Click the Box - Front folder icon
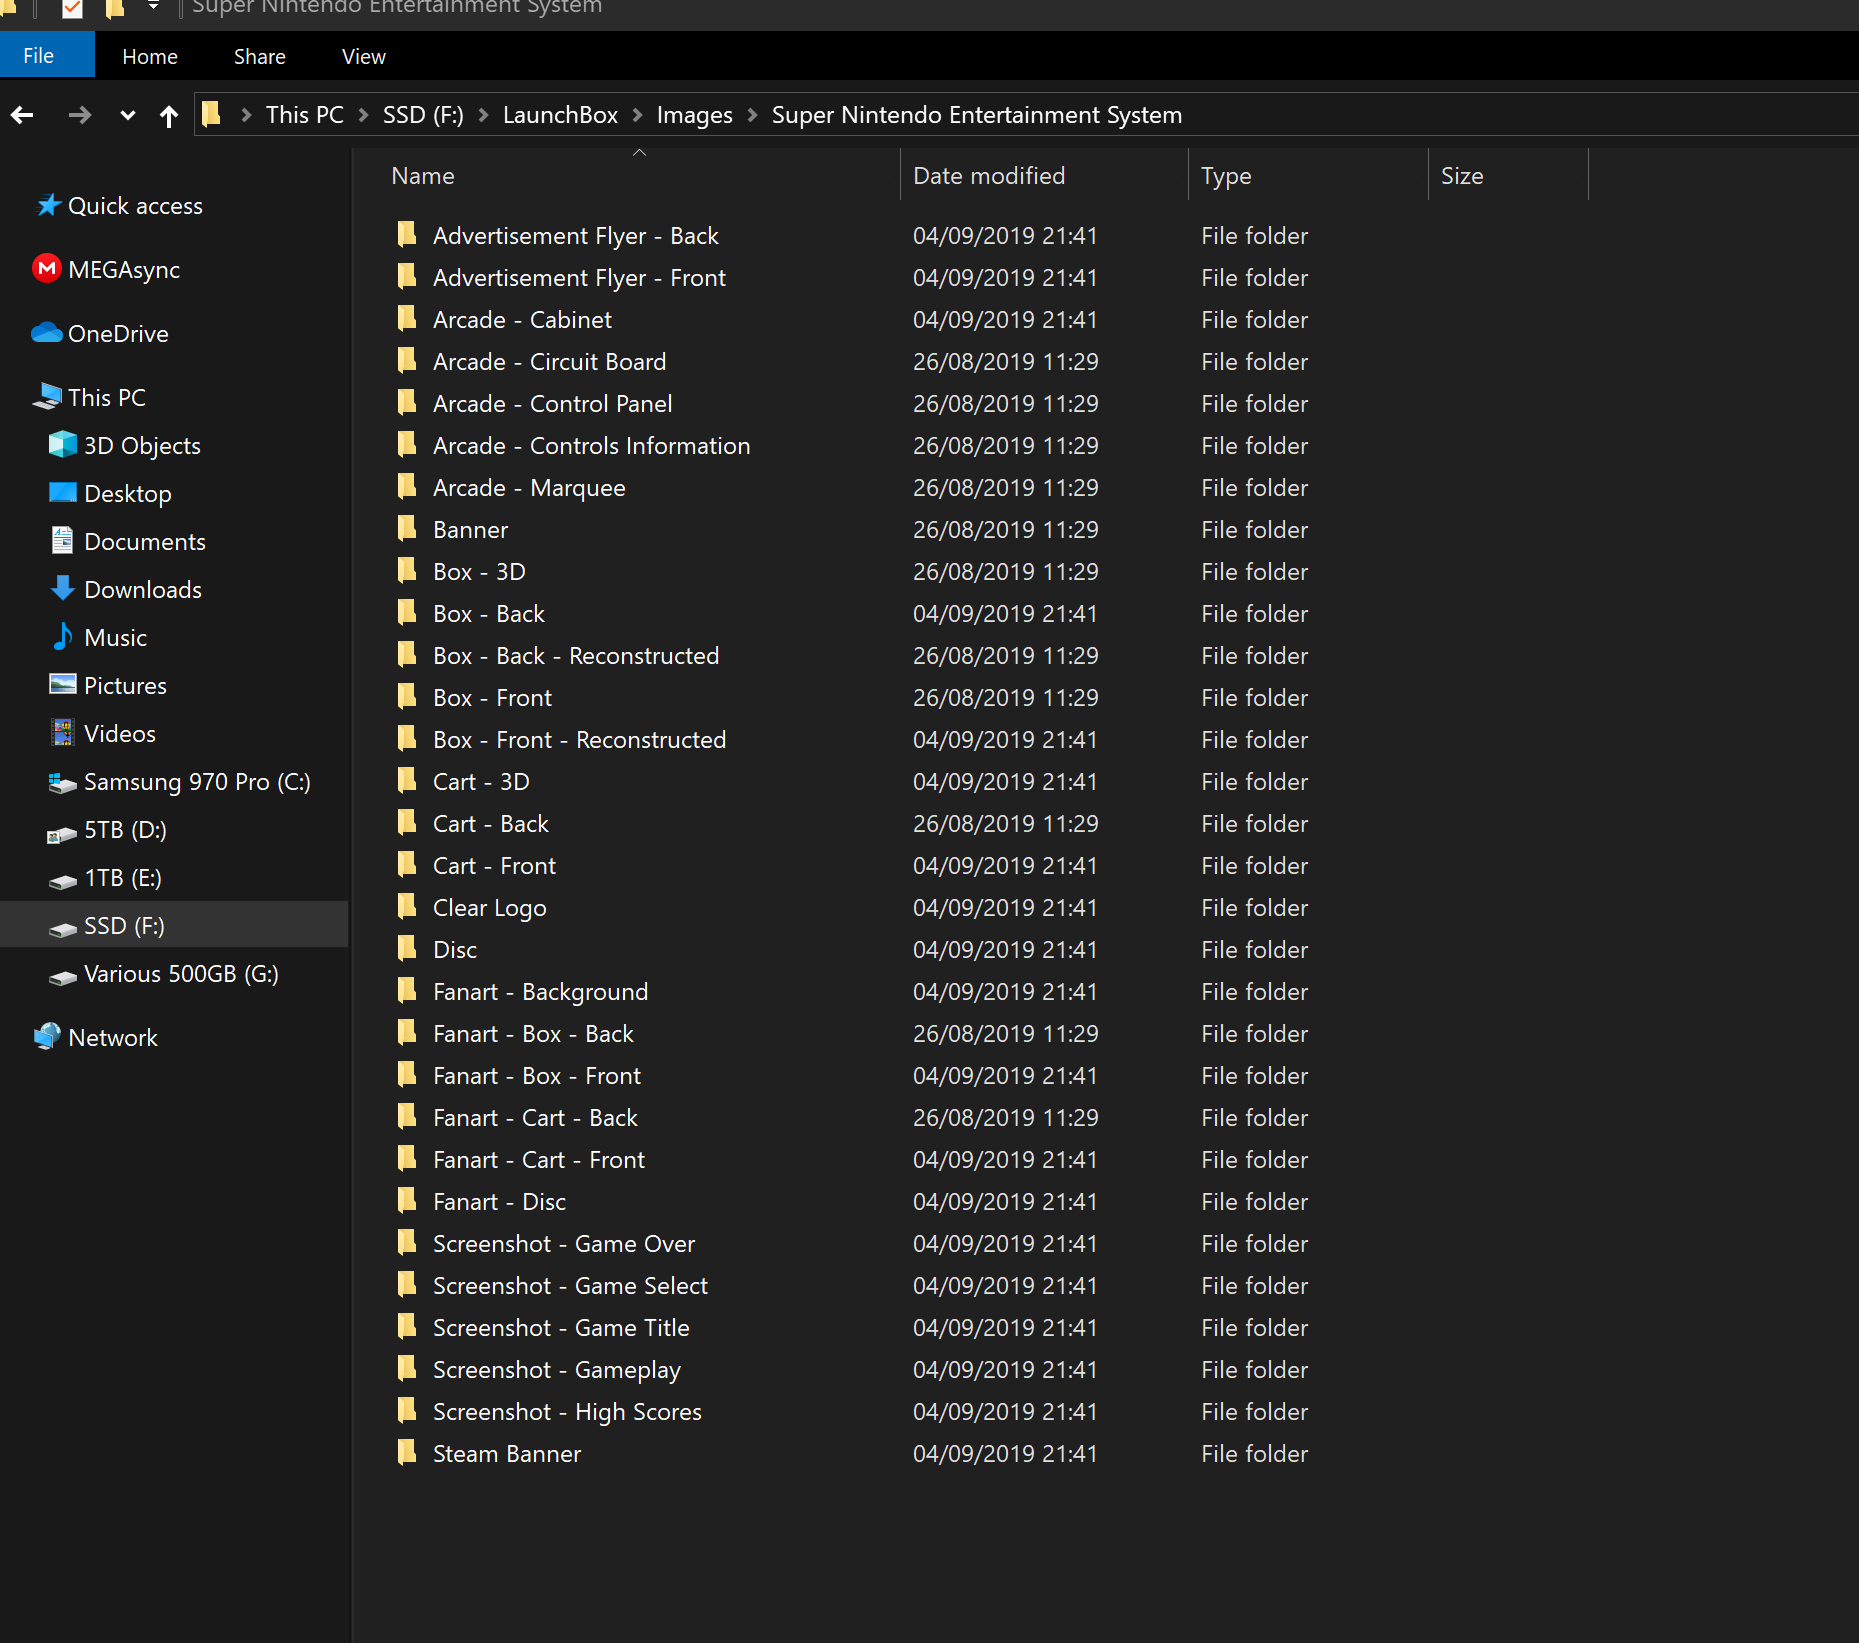1859x1643 pixels. (407, 697)
